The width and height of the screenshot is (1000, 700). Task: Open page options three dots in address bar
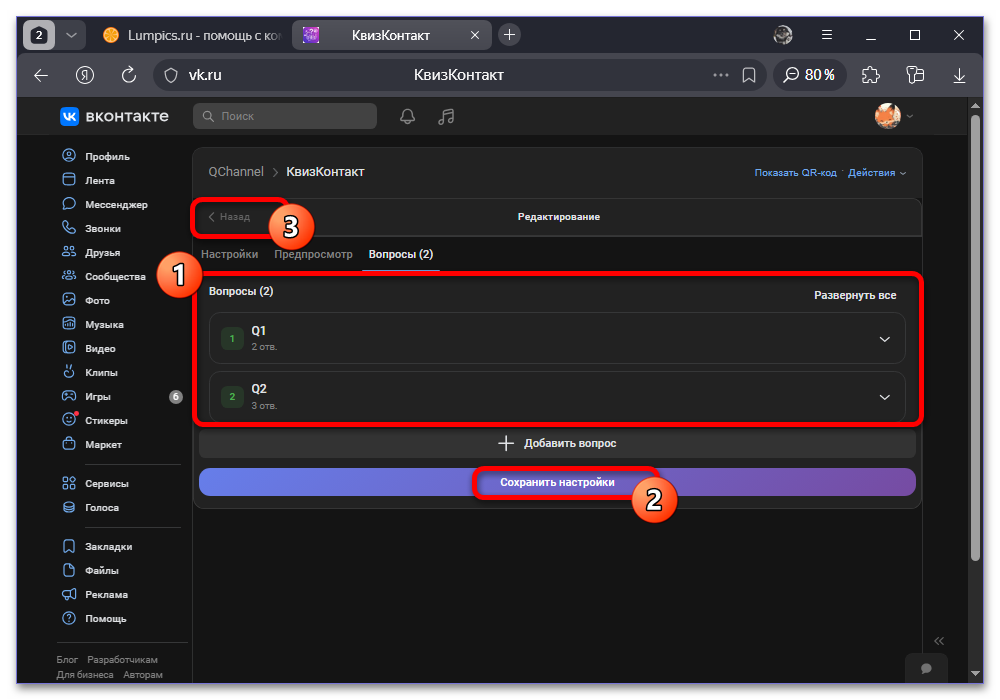click(721, 75)
